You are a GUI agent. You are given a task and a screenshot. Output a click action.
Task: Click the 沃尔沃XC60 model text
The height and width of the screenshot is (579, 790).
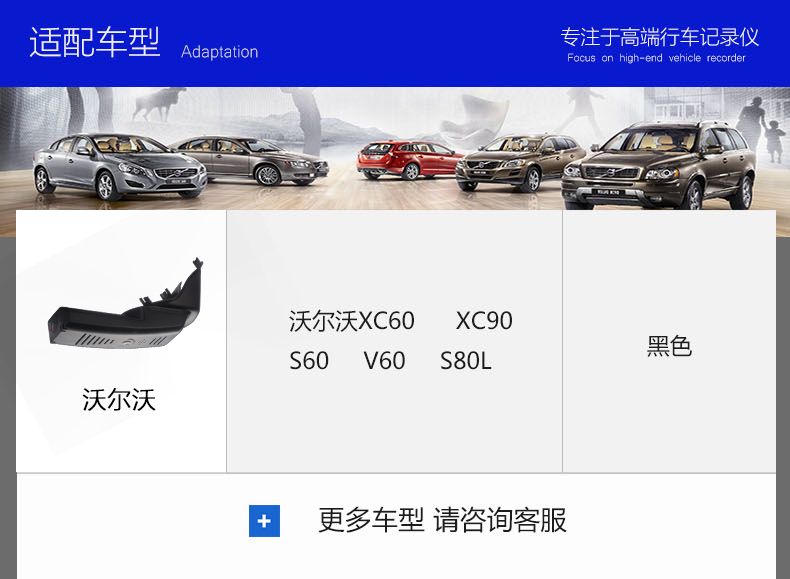[352, 321]
